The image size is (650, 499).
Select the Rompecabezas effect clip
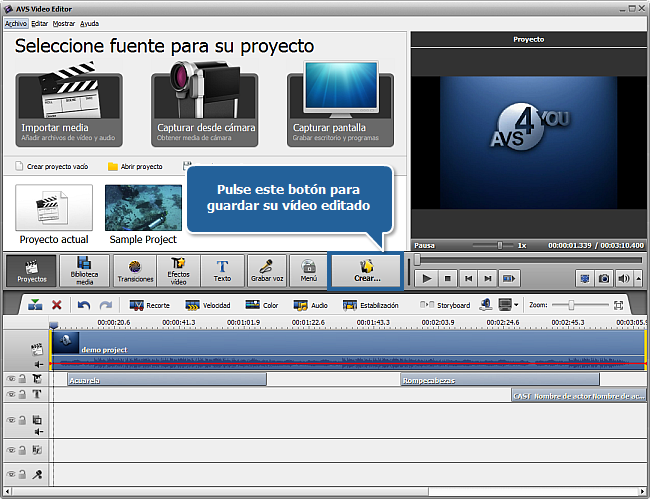[x=500, y=380]
